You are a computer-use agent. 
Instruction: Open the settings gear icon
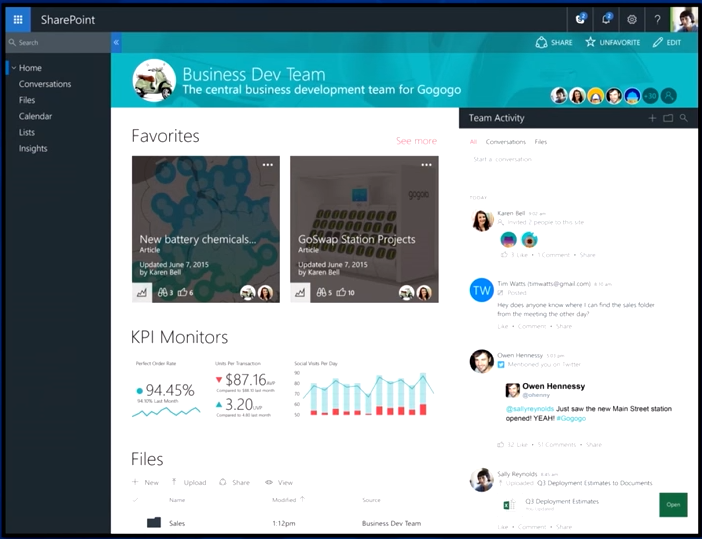tap(632, 20)
